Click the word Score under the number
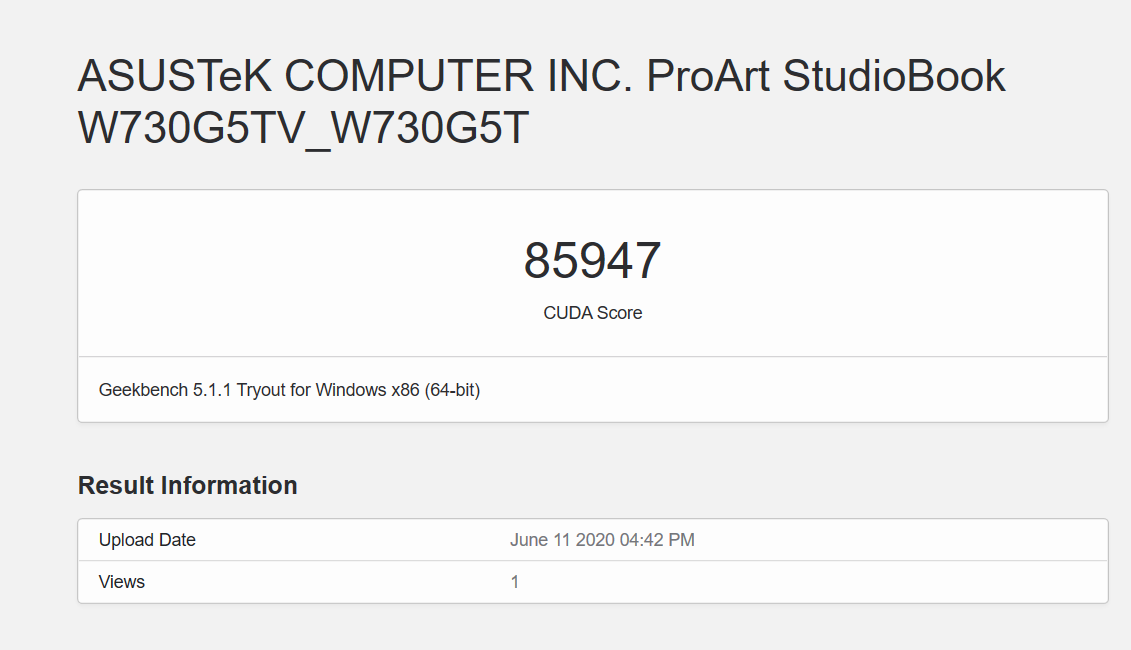This screenshot has height=650, width=1131. point(619,313)
